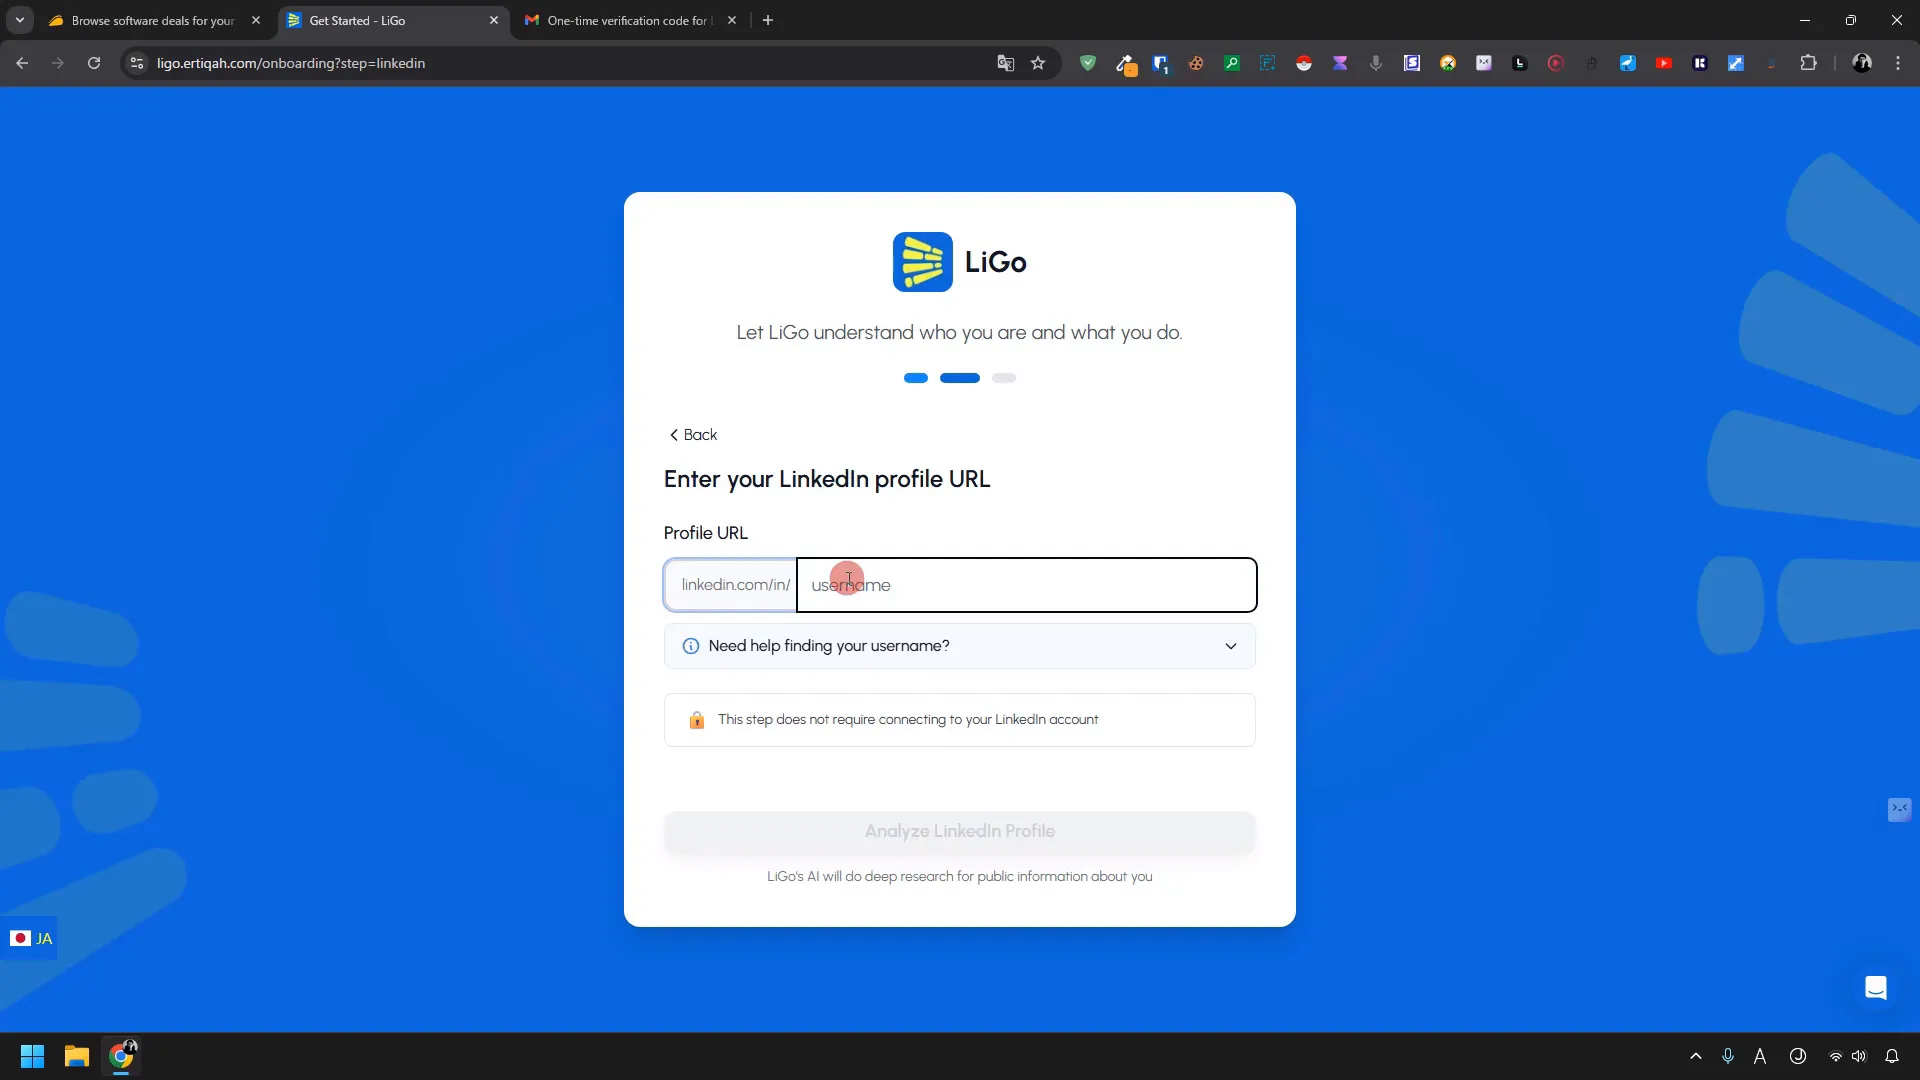Open the notification bell in taskbar
This screenshot has height=1080, width=1920.
point(1892,1056)
